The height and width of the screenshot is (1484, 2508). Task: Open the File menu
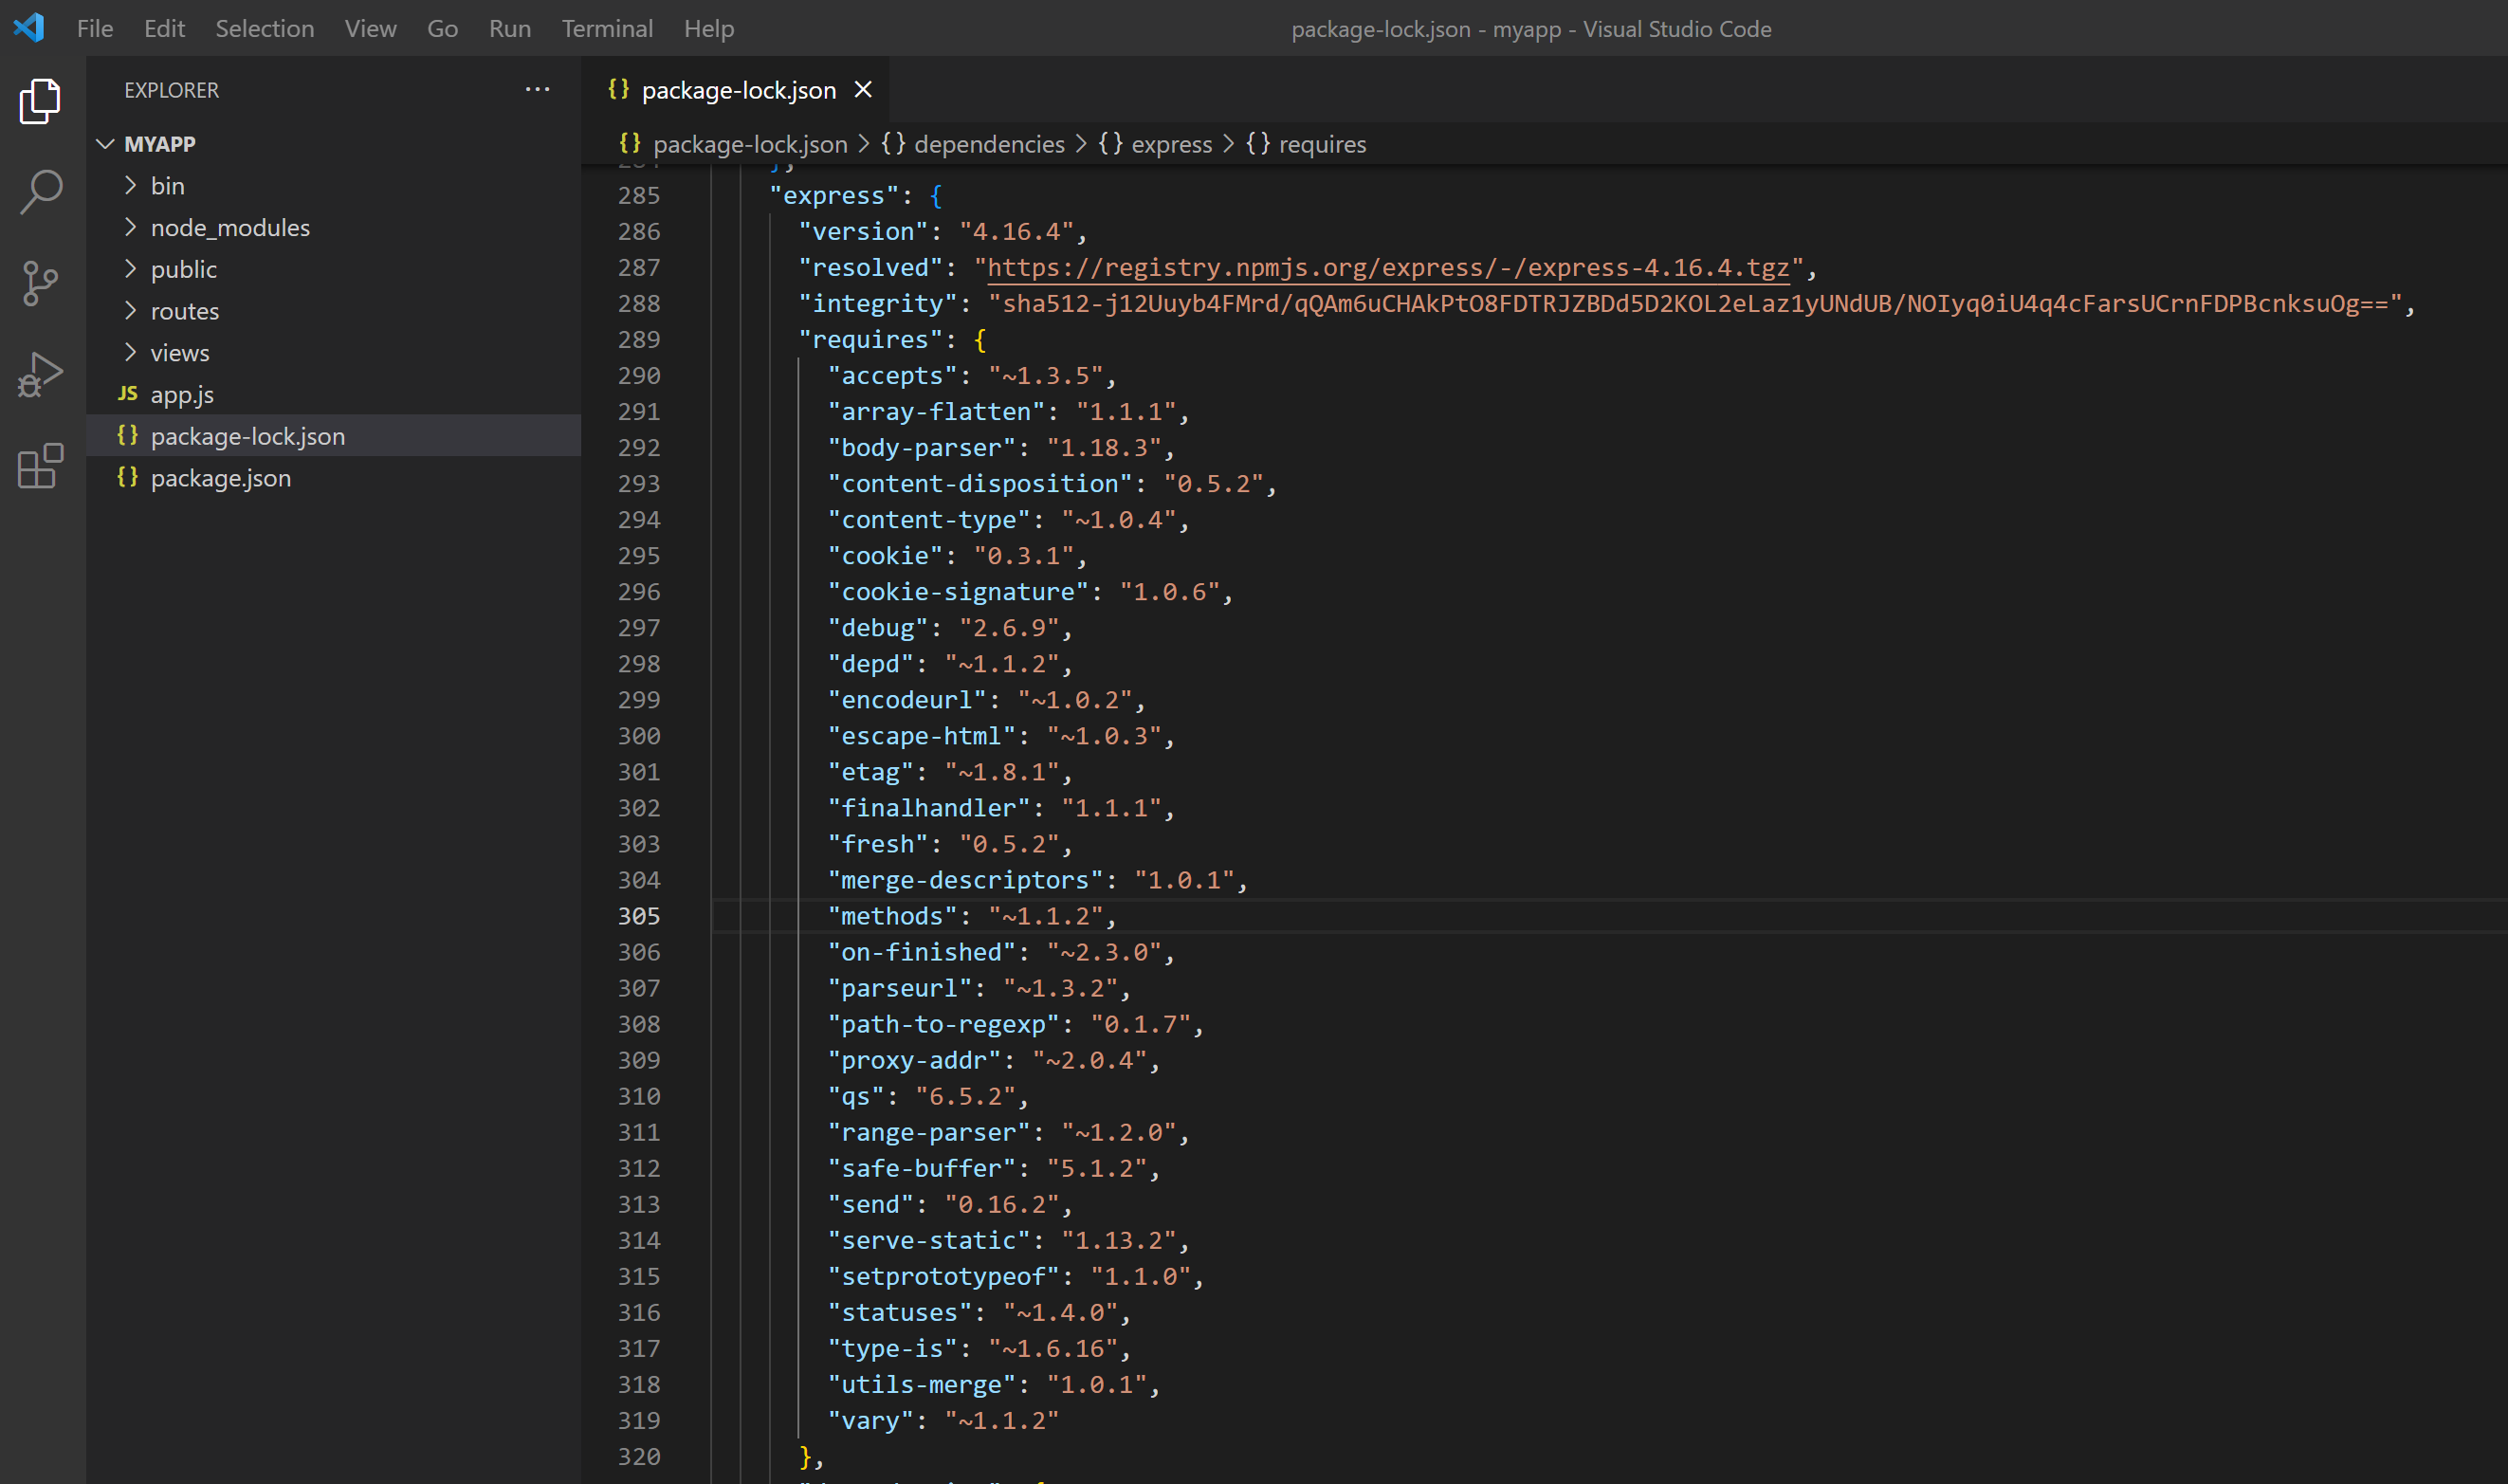point(95,28)
